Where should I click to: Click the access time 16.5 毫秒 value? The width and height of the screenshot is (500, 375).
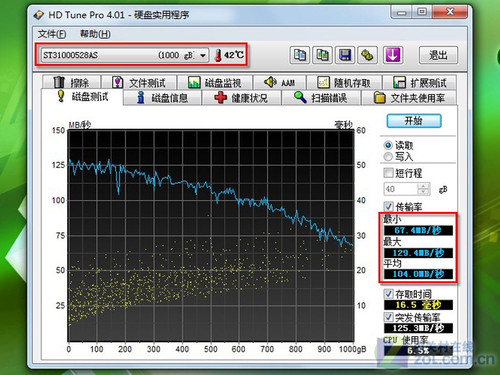click(x=418, y=305)
